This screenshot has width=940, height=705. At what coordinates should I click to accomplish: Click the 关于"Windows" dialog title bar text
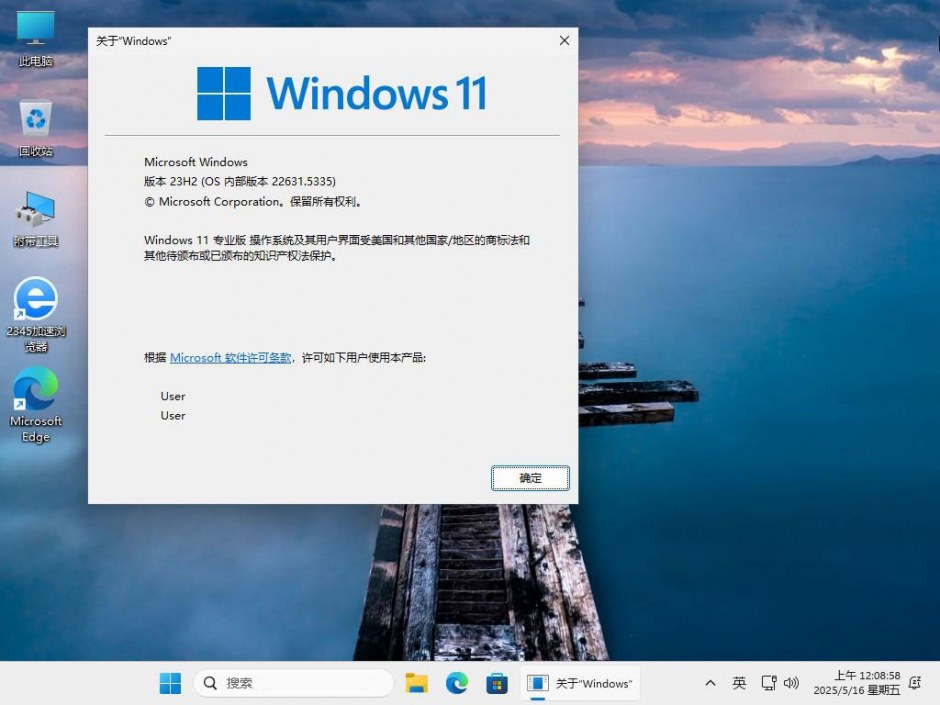(133, 41)
